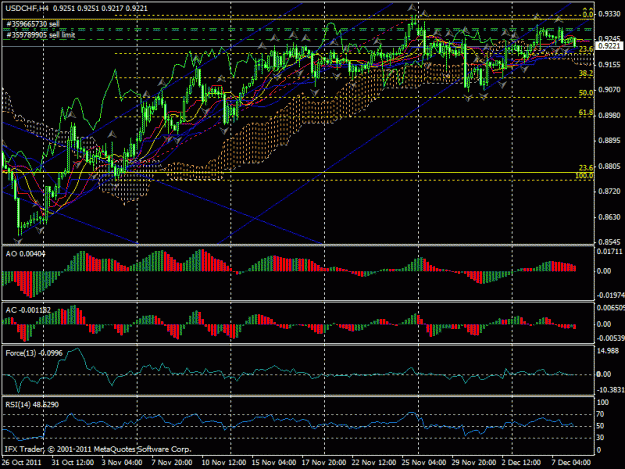The width and height of the screenshot is (625, 469).
Task: Click the 0.9155 price axis value
Action: pos(610,65)
